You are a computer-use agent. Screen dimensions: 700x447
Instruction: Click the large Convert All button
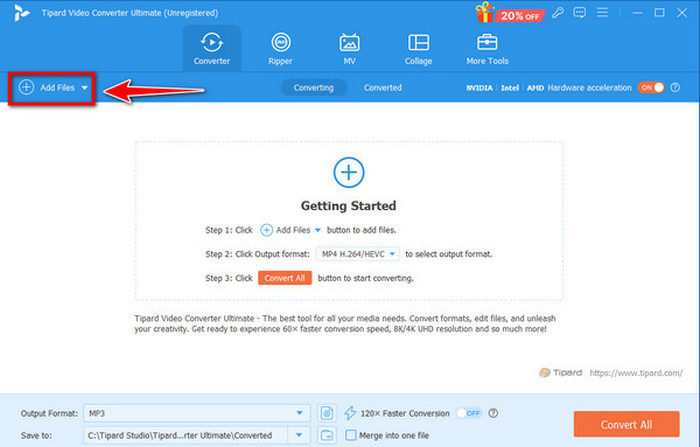pyautogui.click(x=626, y=424)
